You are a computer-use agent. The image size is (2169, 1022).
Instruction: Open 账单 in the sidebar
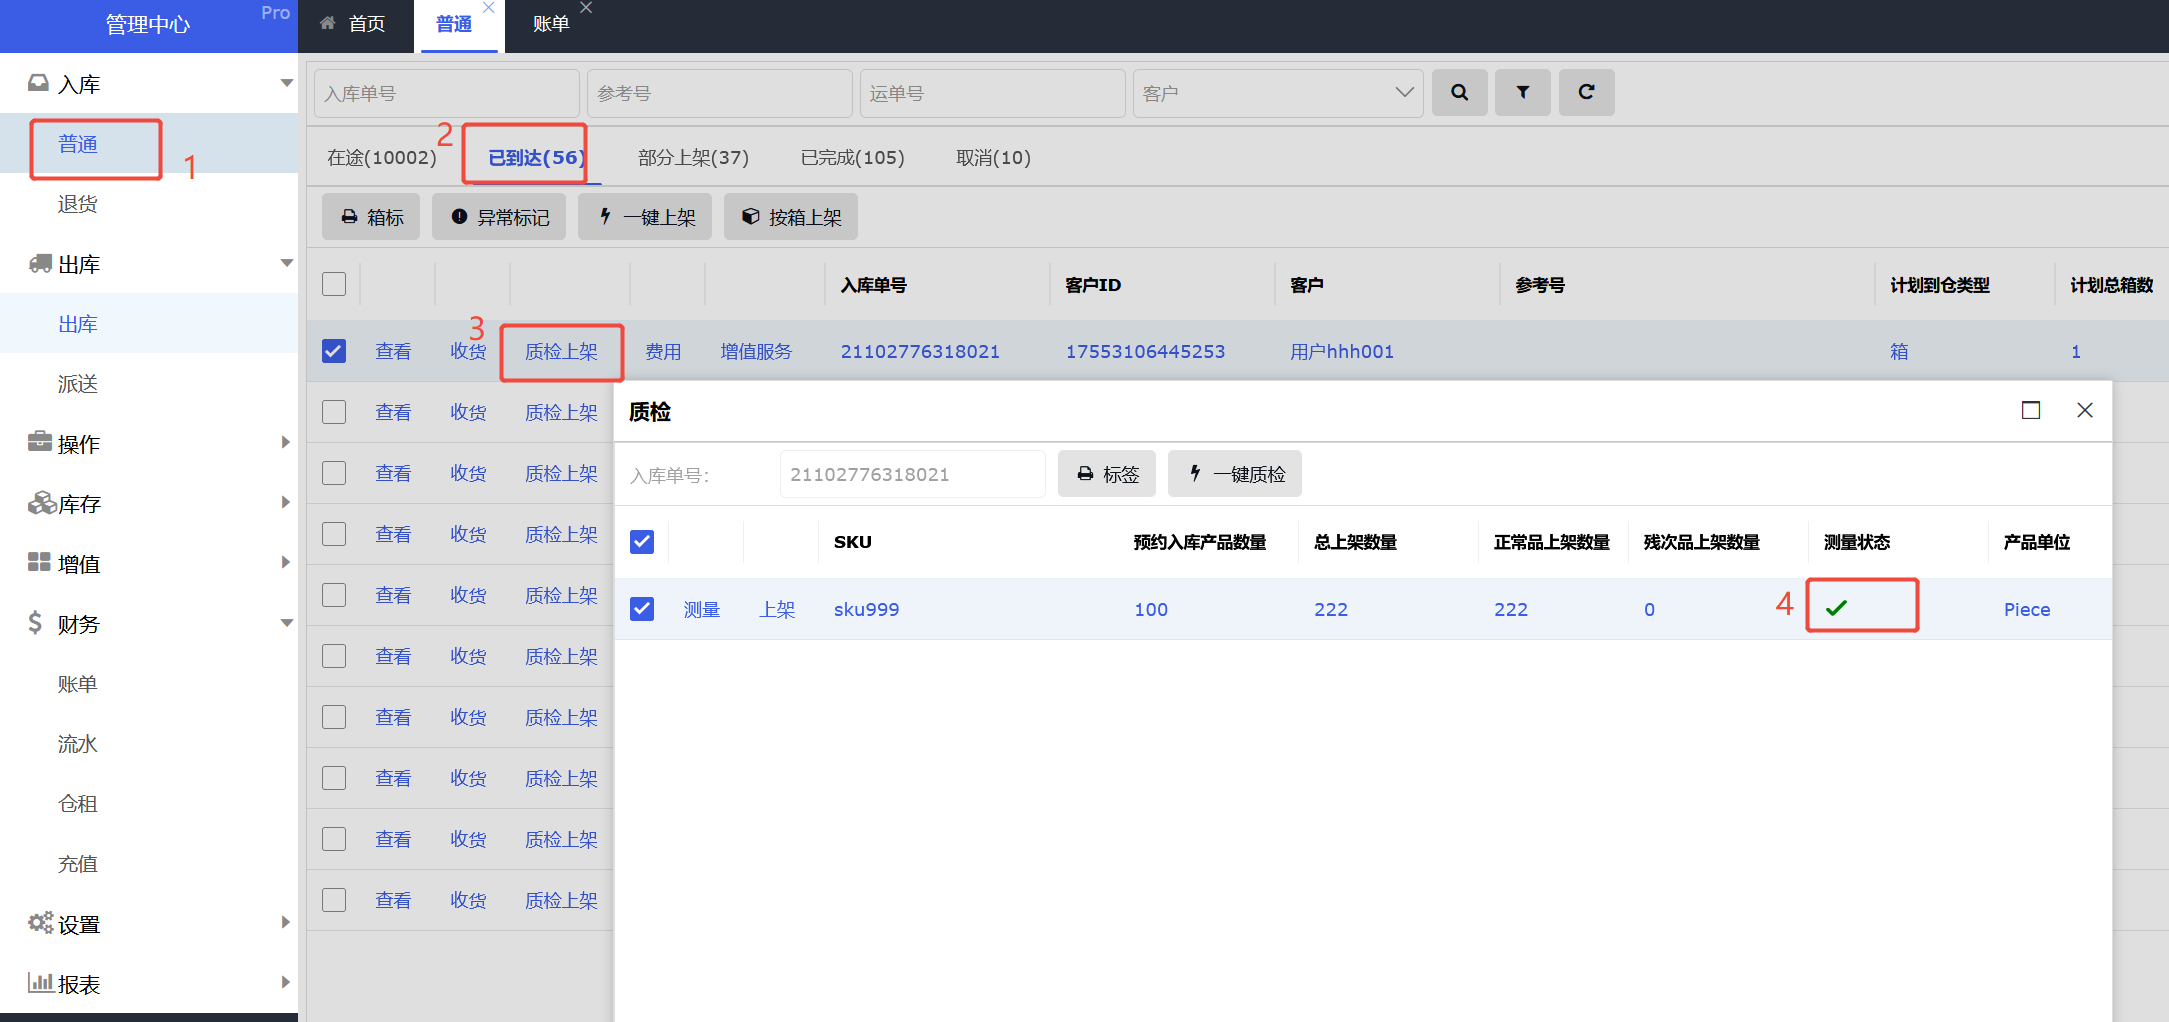click(x=78, y=684)
